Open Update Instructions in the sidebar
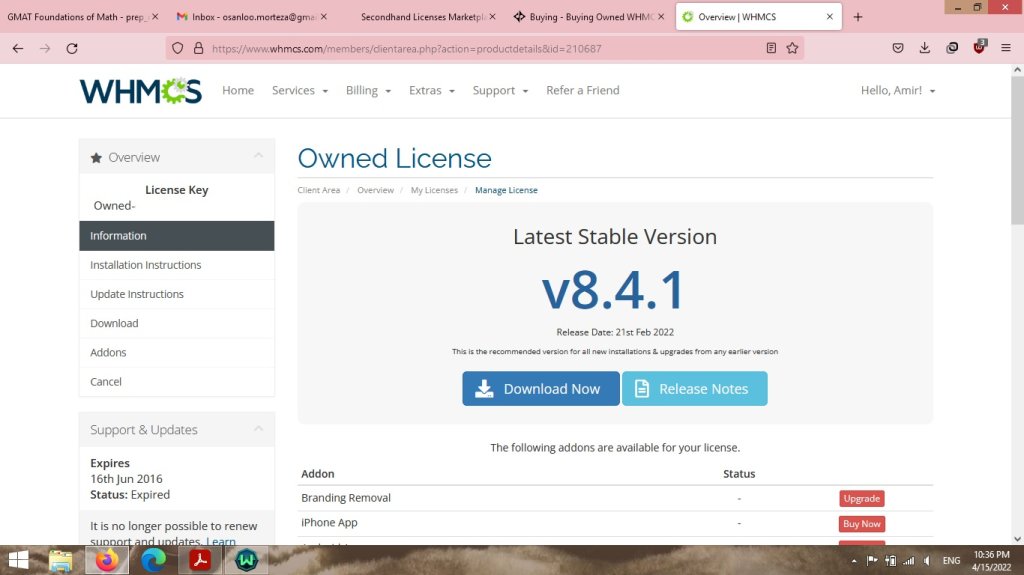The image size is (1024, 575). click(x=176, y=294)
